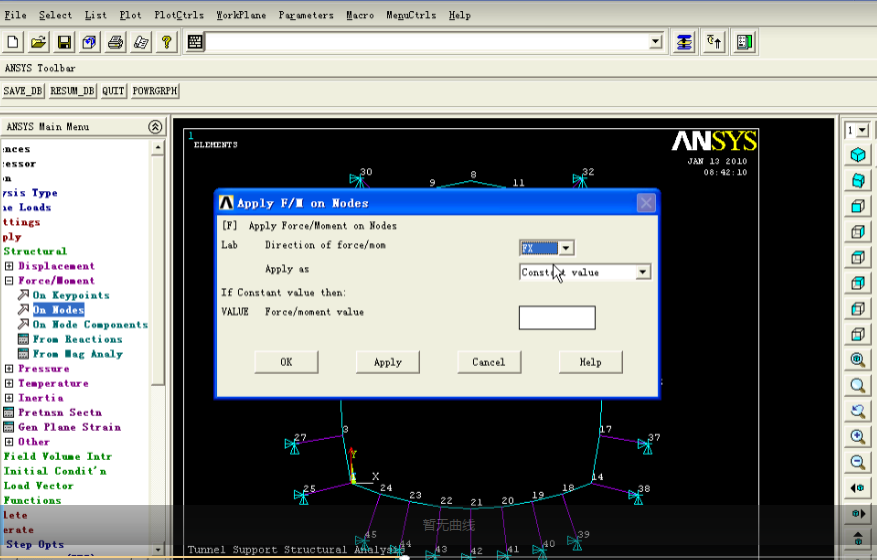The height and width of the screenshot is (560, 877).
Task: Expand the Other tree node
Action: [9, 441]
